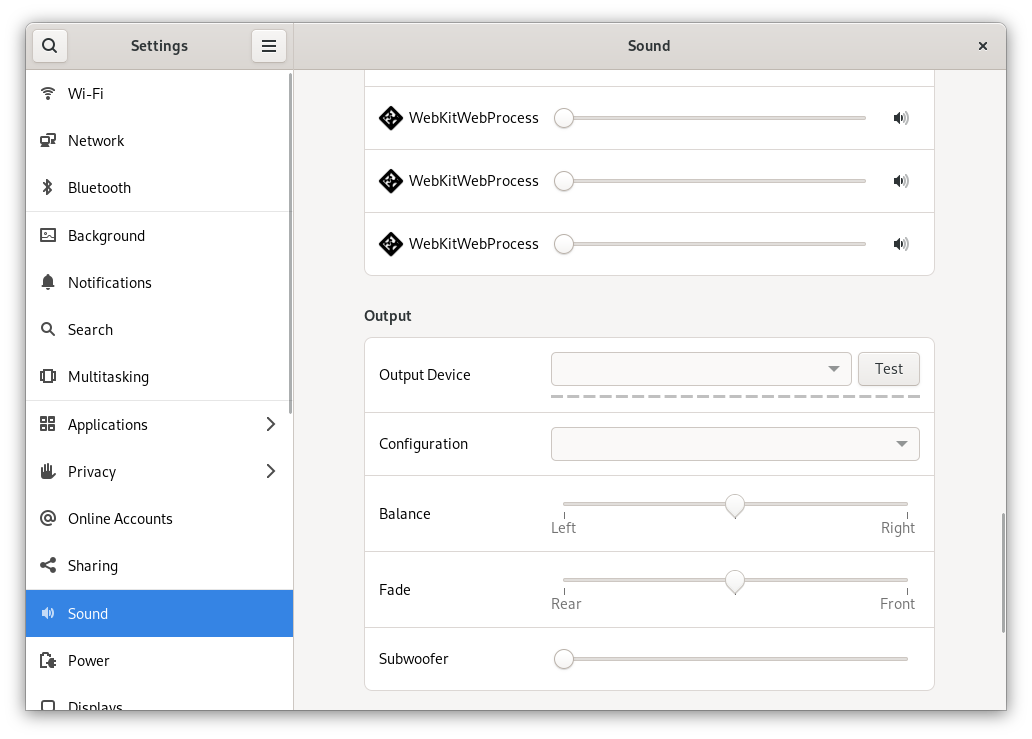Click the Sharing icon in sidebar

pos(47,565)
